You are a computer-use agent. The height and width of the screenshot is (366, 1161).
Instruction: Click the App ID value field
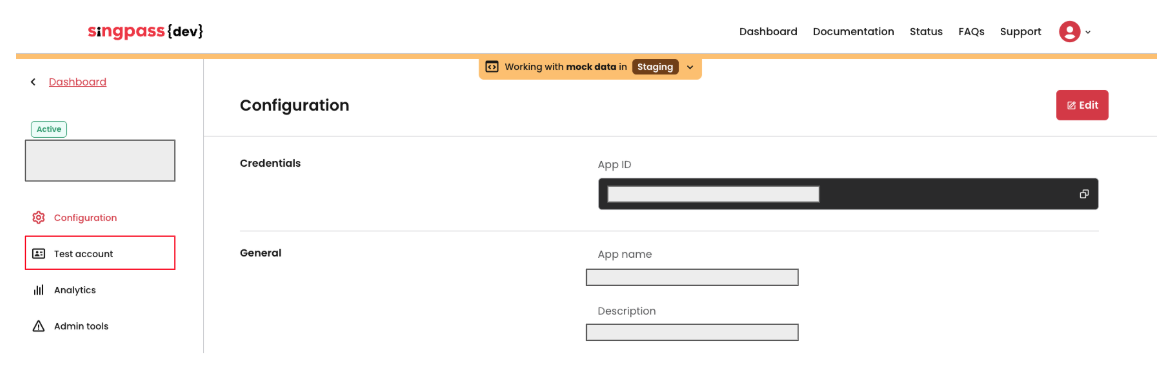coord(848,194)
